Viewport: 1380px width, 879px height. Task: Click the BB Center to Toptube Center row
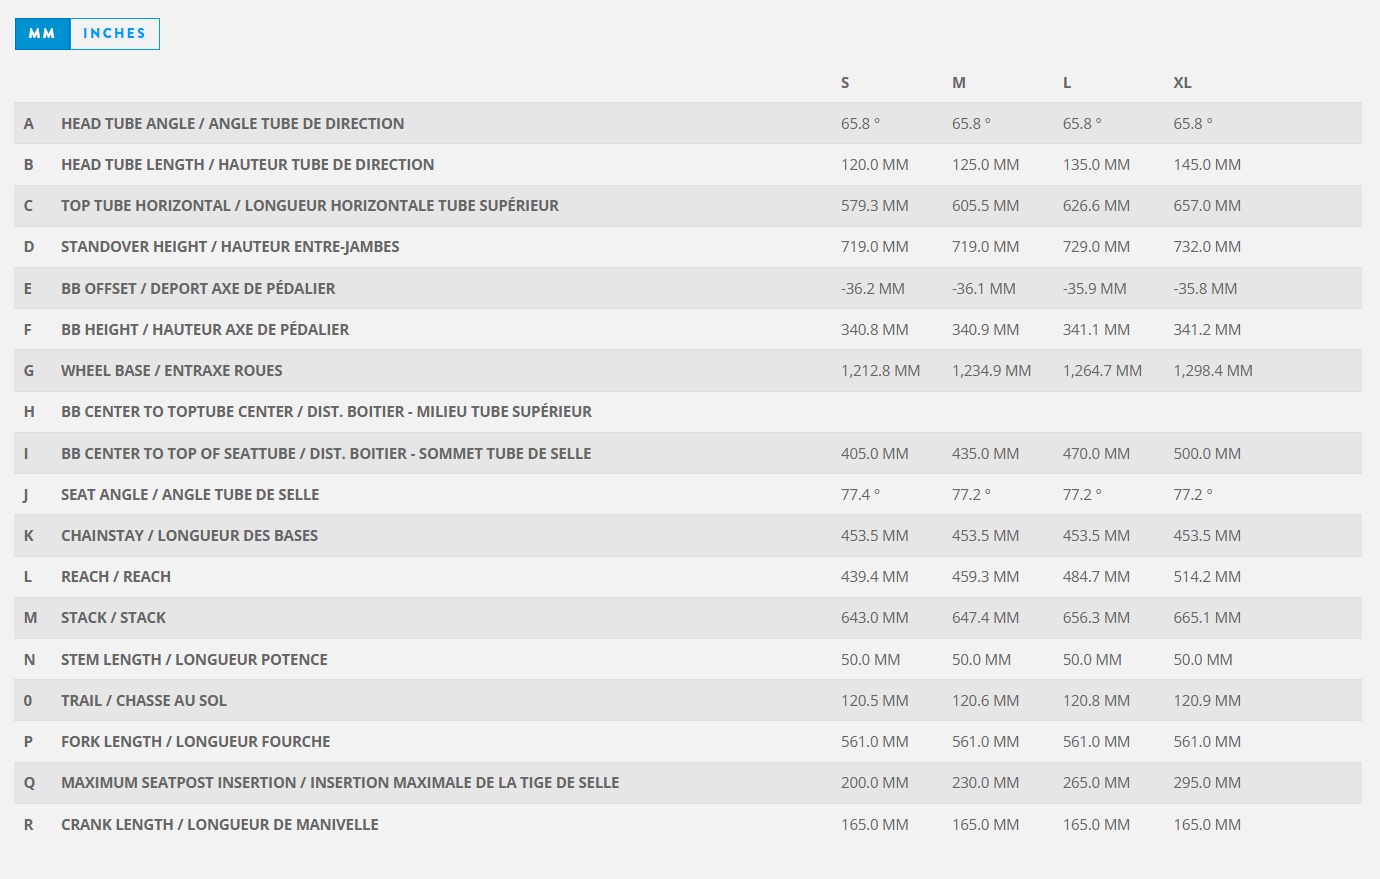coord(326,412)
